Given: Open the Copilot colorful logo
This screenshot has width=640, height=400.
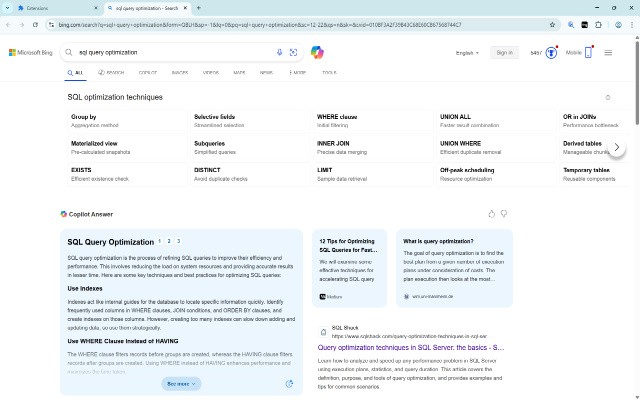Looking at the screenshot, I should (x=317, y=52).
